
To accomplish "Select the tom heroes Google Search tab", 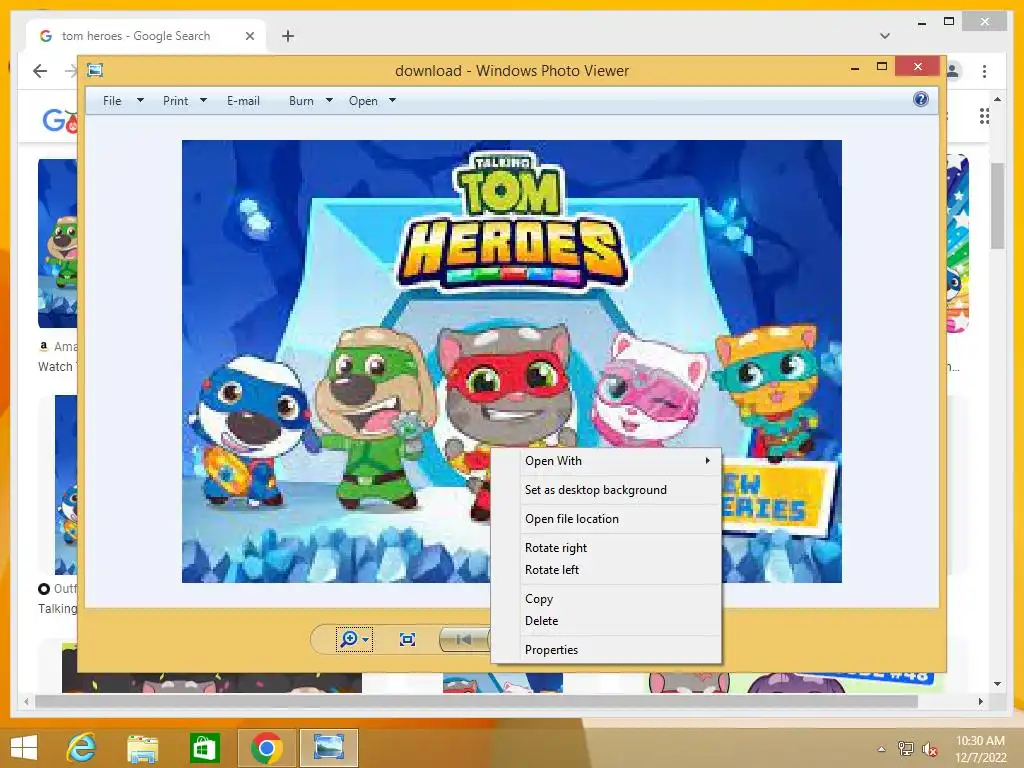I will coord(146,36).
